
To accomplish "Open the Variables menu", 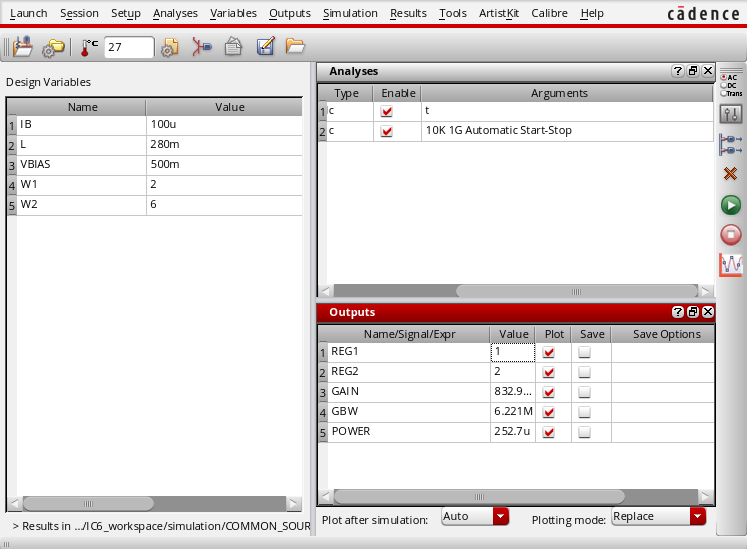I will [x=233, y=13].
